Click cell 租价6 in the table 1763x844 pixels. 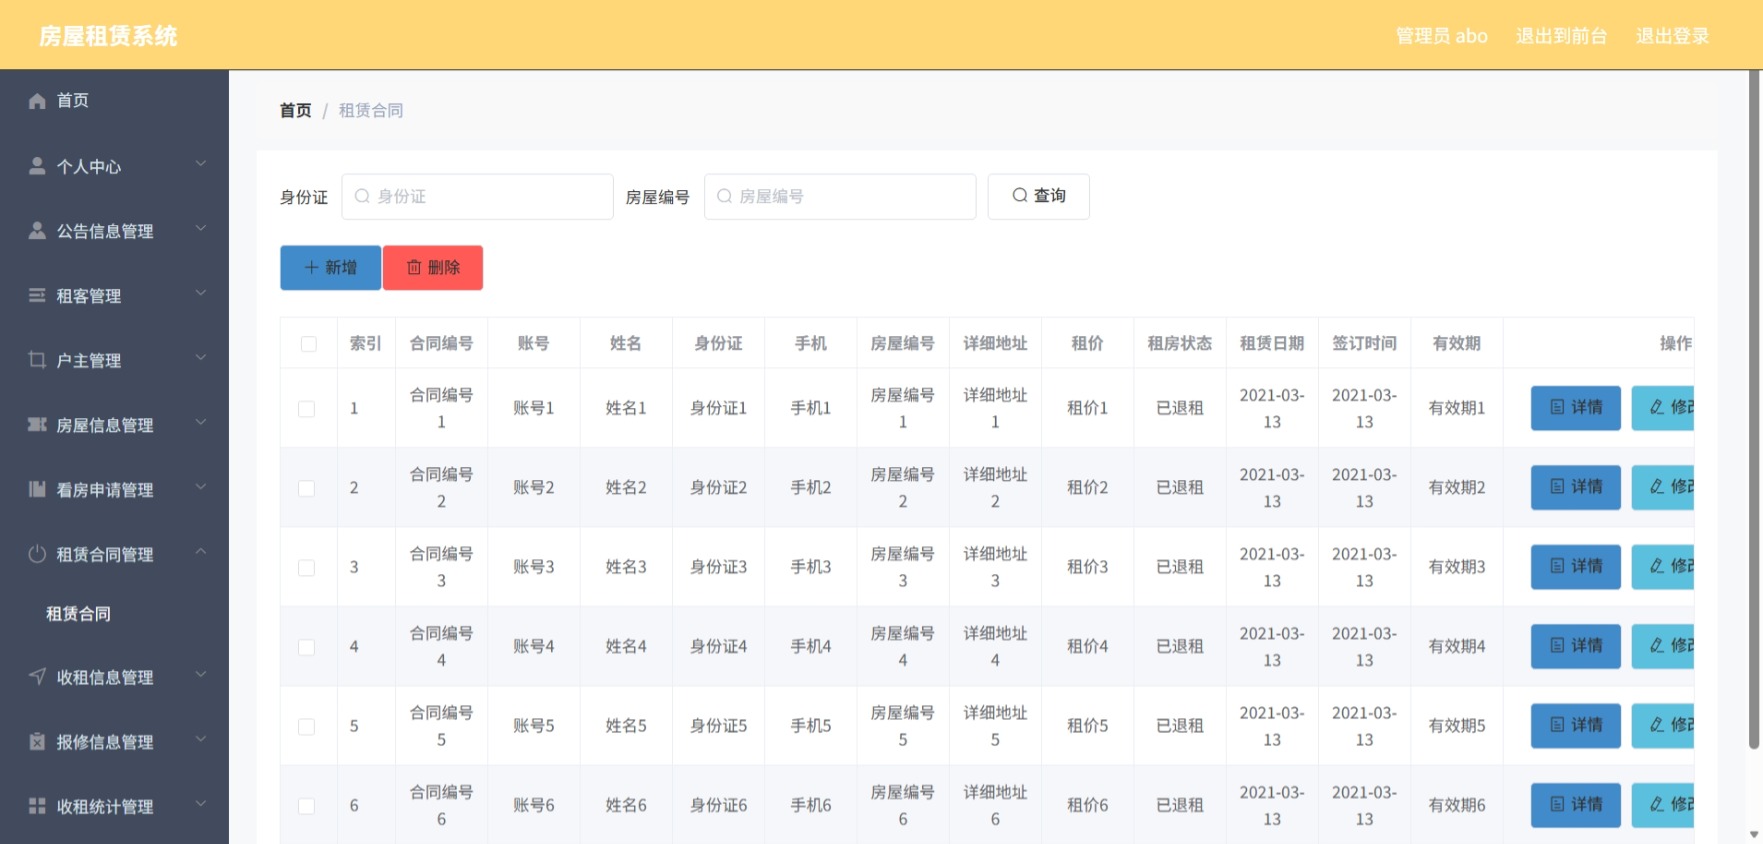[x=1087, y=806]
